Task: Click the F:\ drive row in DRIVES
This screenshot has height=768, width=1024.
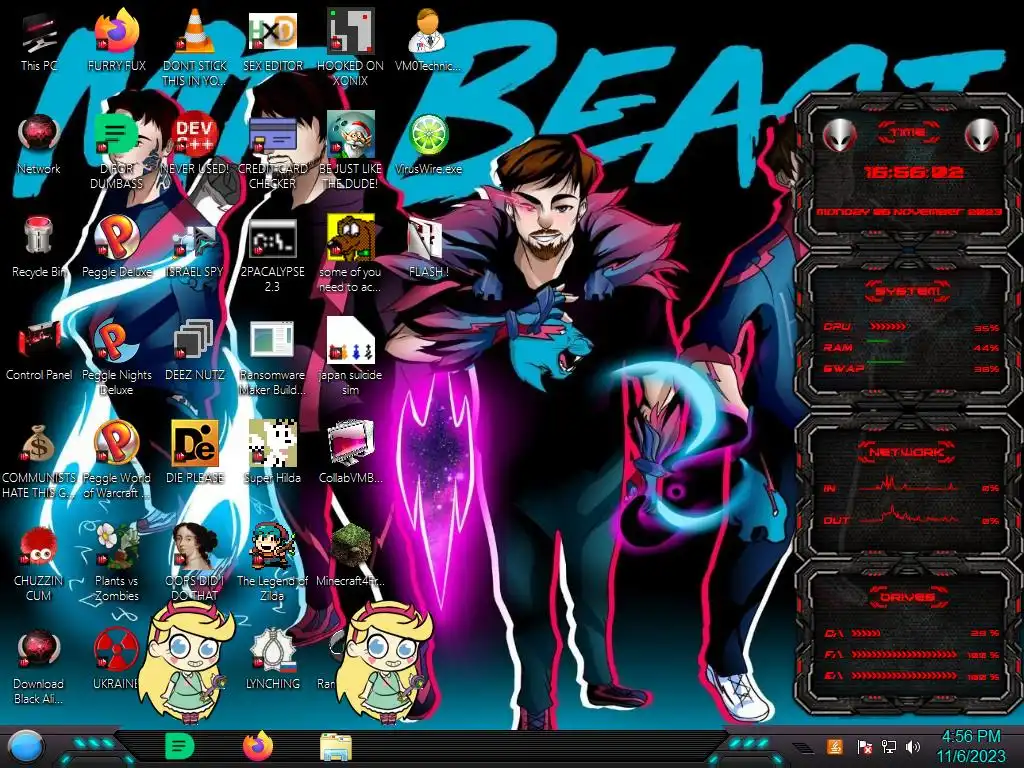Action: [912, 654]
